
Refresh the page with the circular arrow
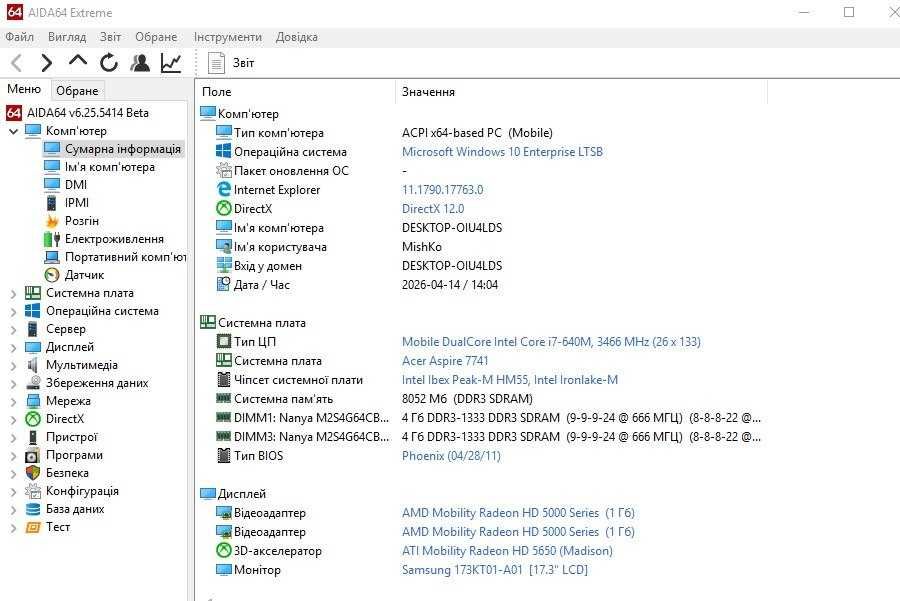tap(108, 63)
